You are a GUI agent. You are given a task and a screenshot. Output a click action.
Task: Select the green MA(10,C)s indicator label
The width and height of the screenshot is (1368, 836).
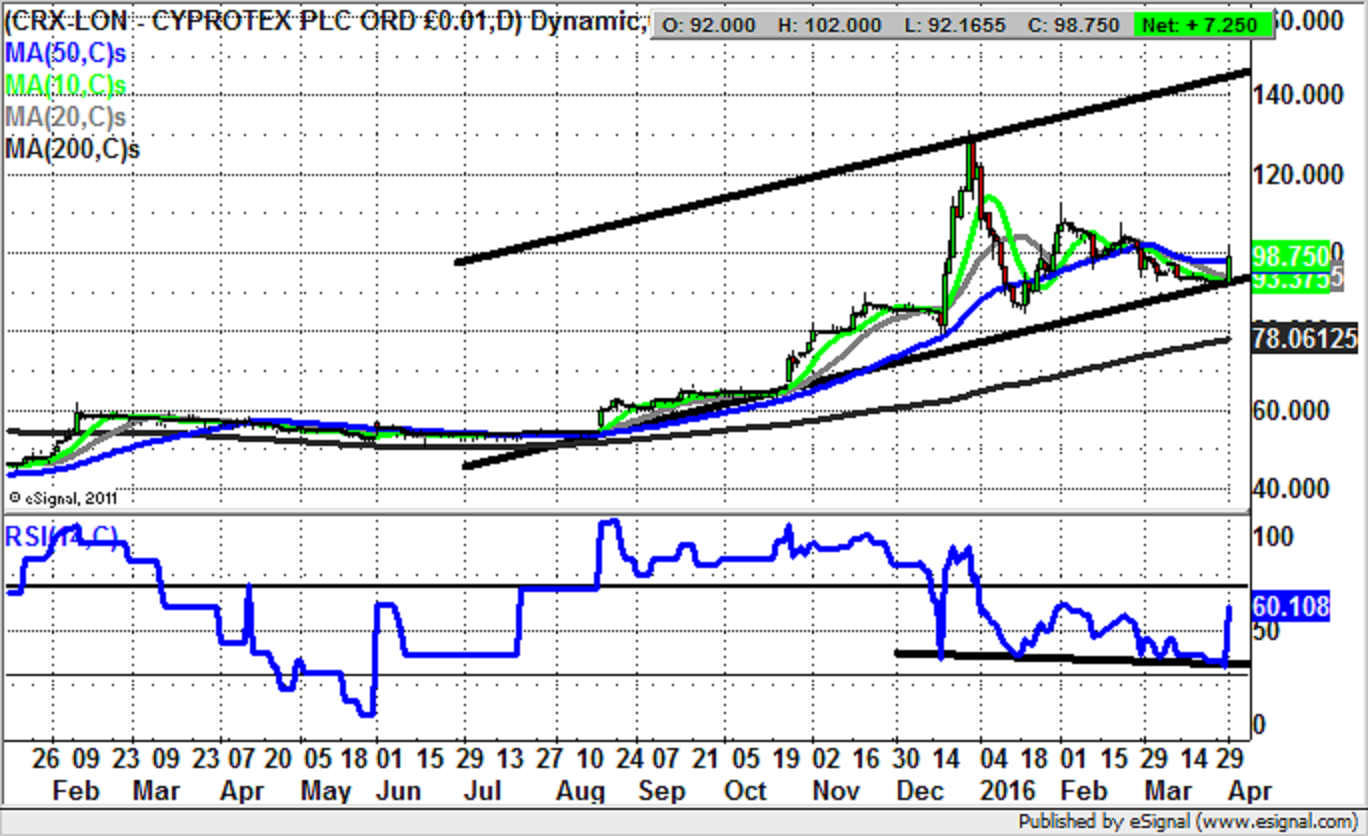click(66, 85)
